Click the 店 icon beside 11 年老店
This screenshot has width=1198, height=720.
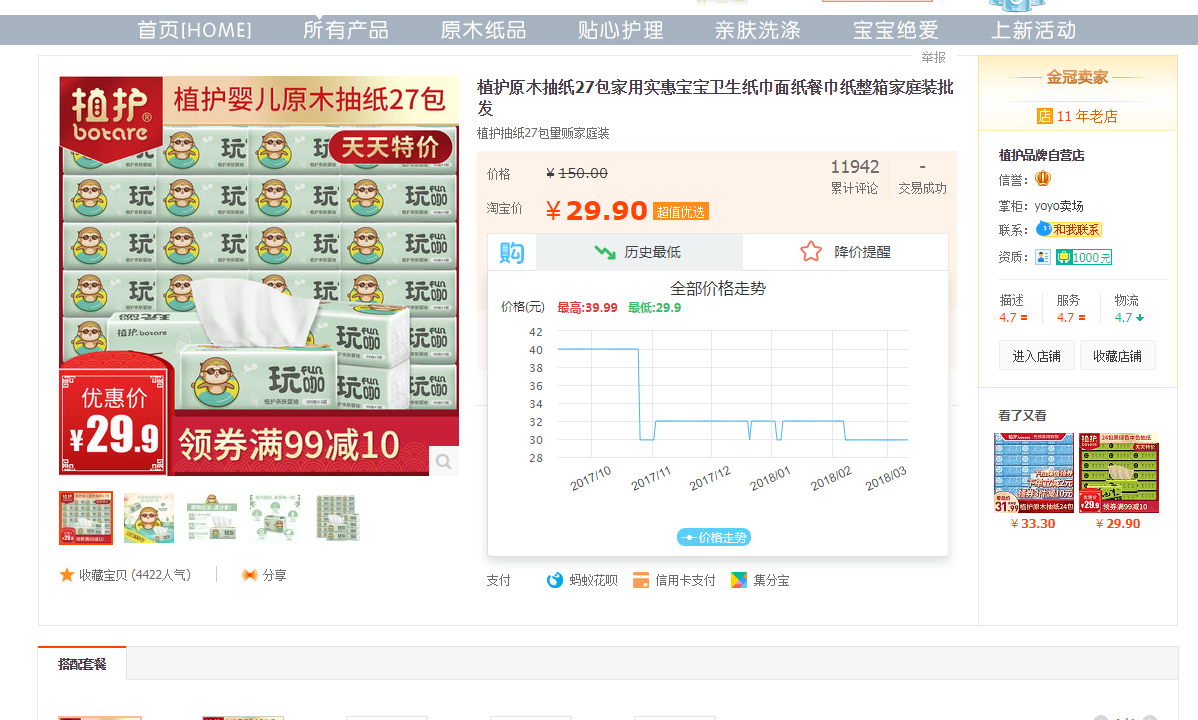(1044, 116)
